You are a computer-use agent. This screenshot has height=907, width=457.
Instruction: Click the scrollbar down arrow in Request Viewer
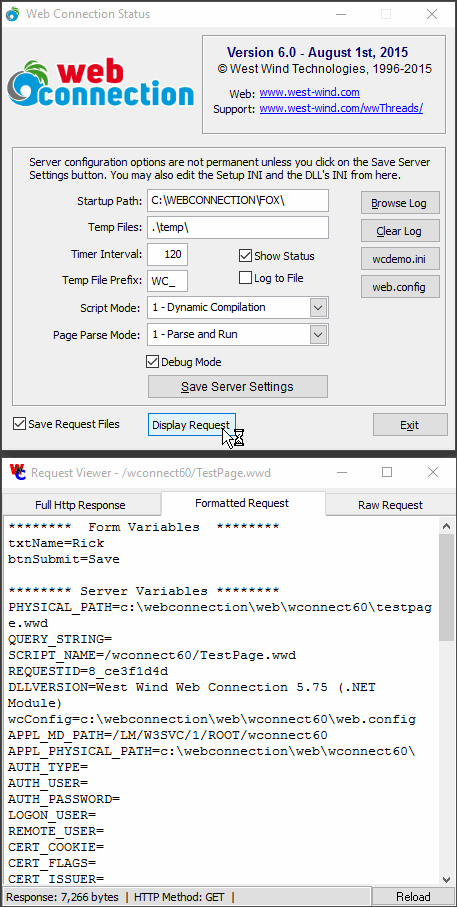click(446, 877)
